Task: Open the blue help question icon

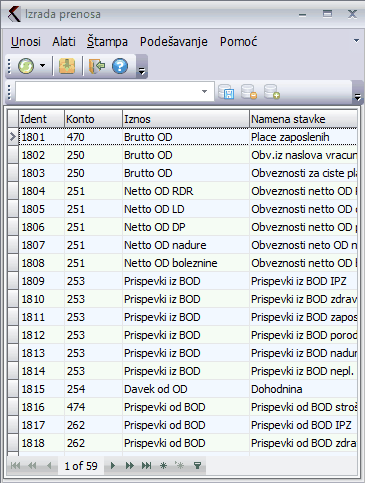Action: 120,66
